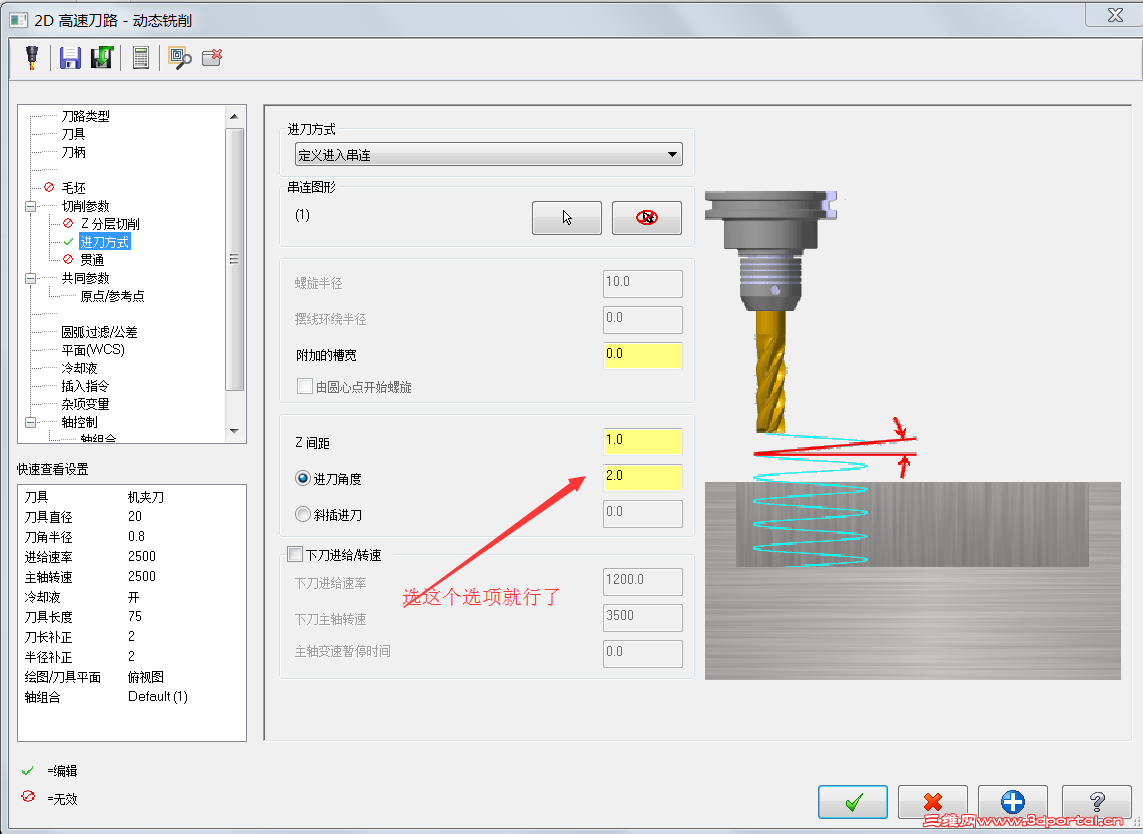Select 冷却液 in tree

(x=79, y=368)
